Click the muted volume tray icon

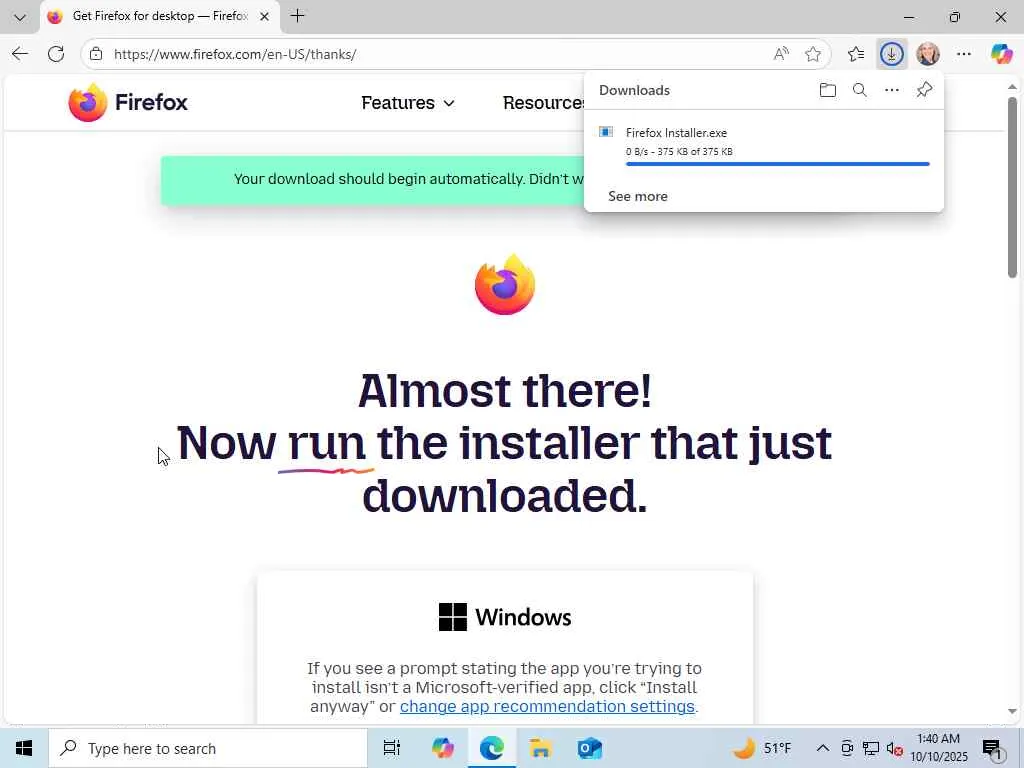tap(895, 749)
